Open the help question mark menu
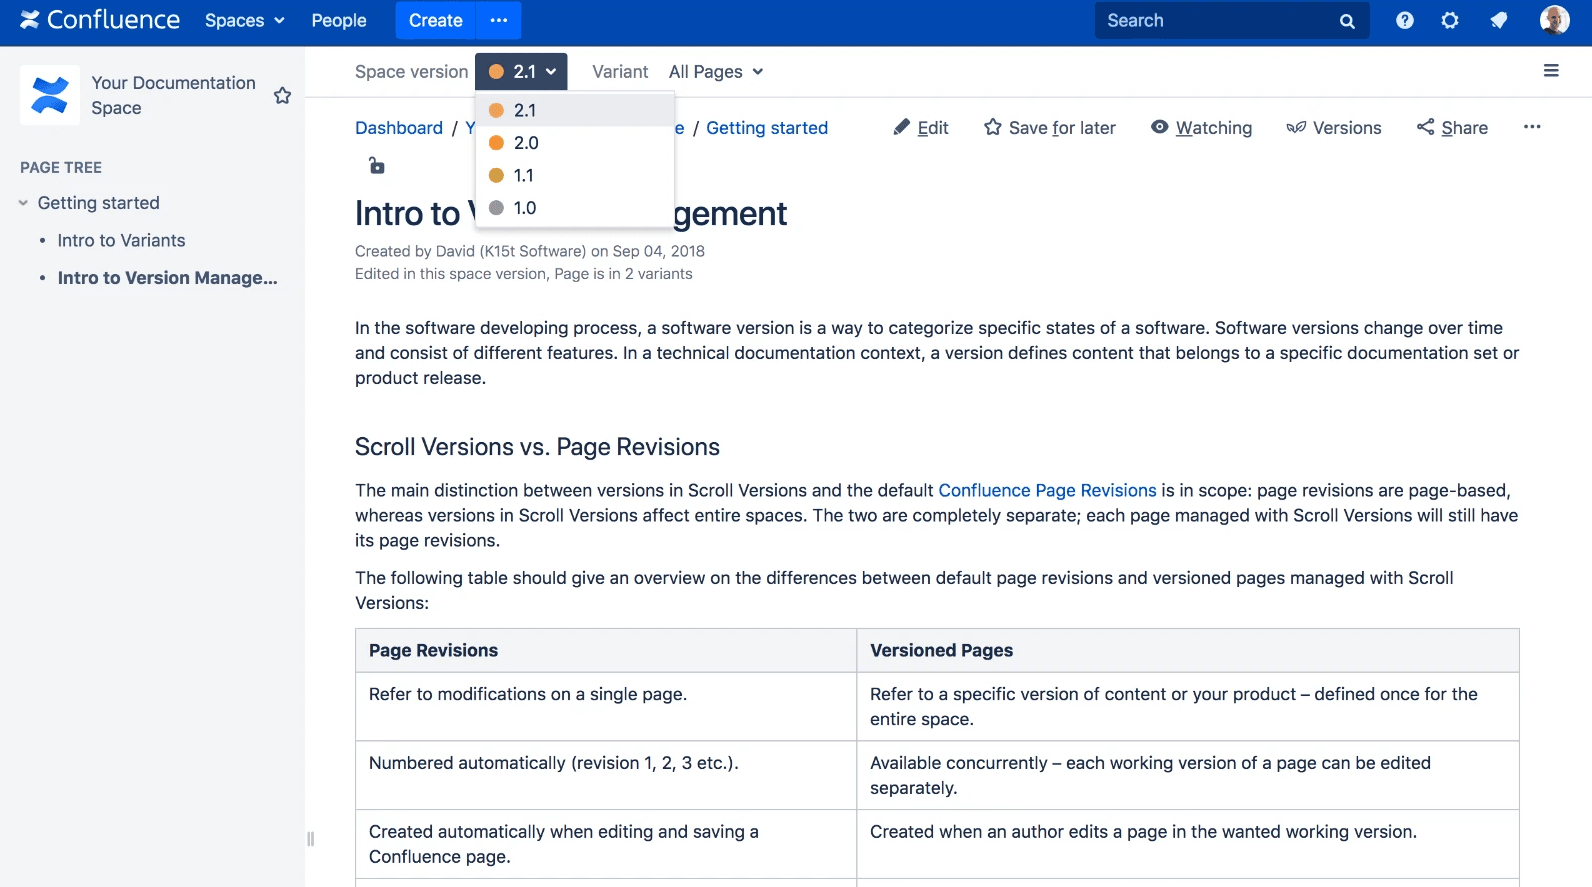 point(1405,20)
